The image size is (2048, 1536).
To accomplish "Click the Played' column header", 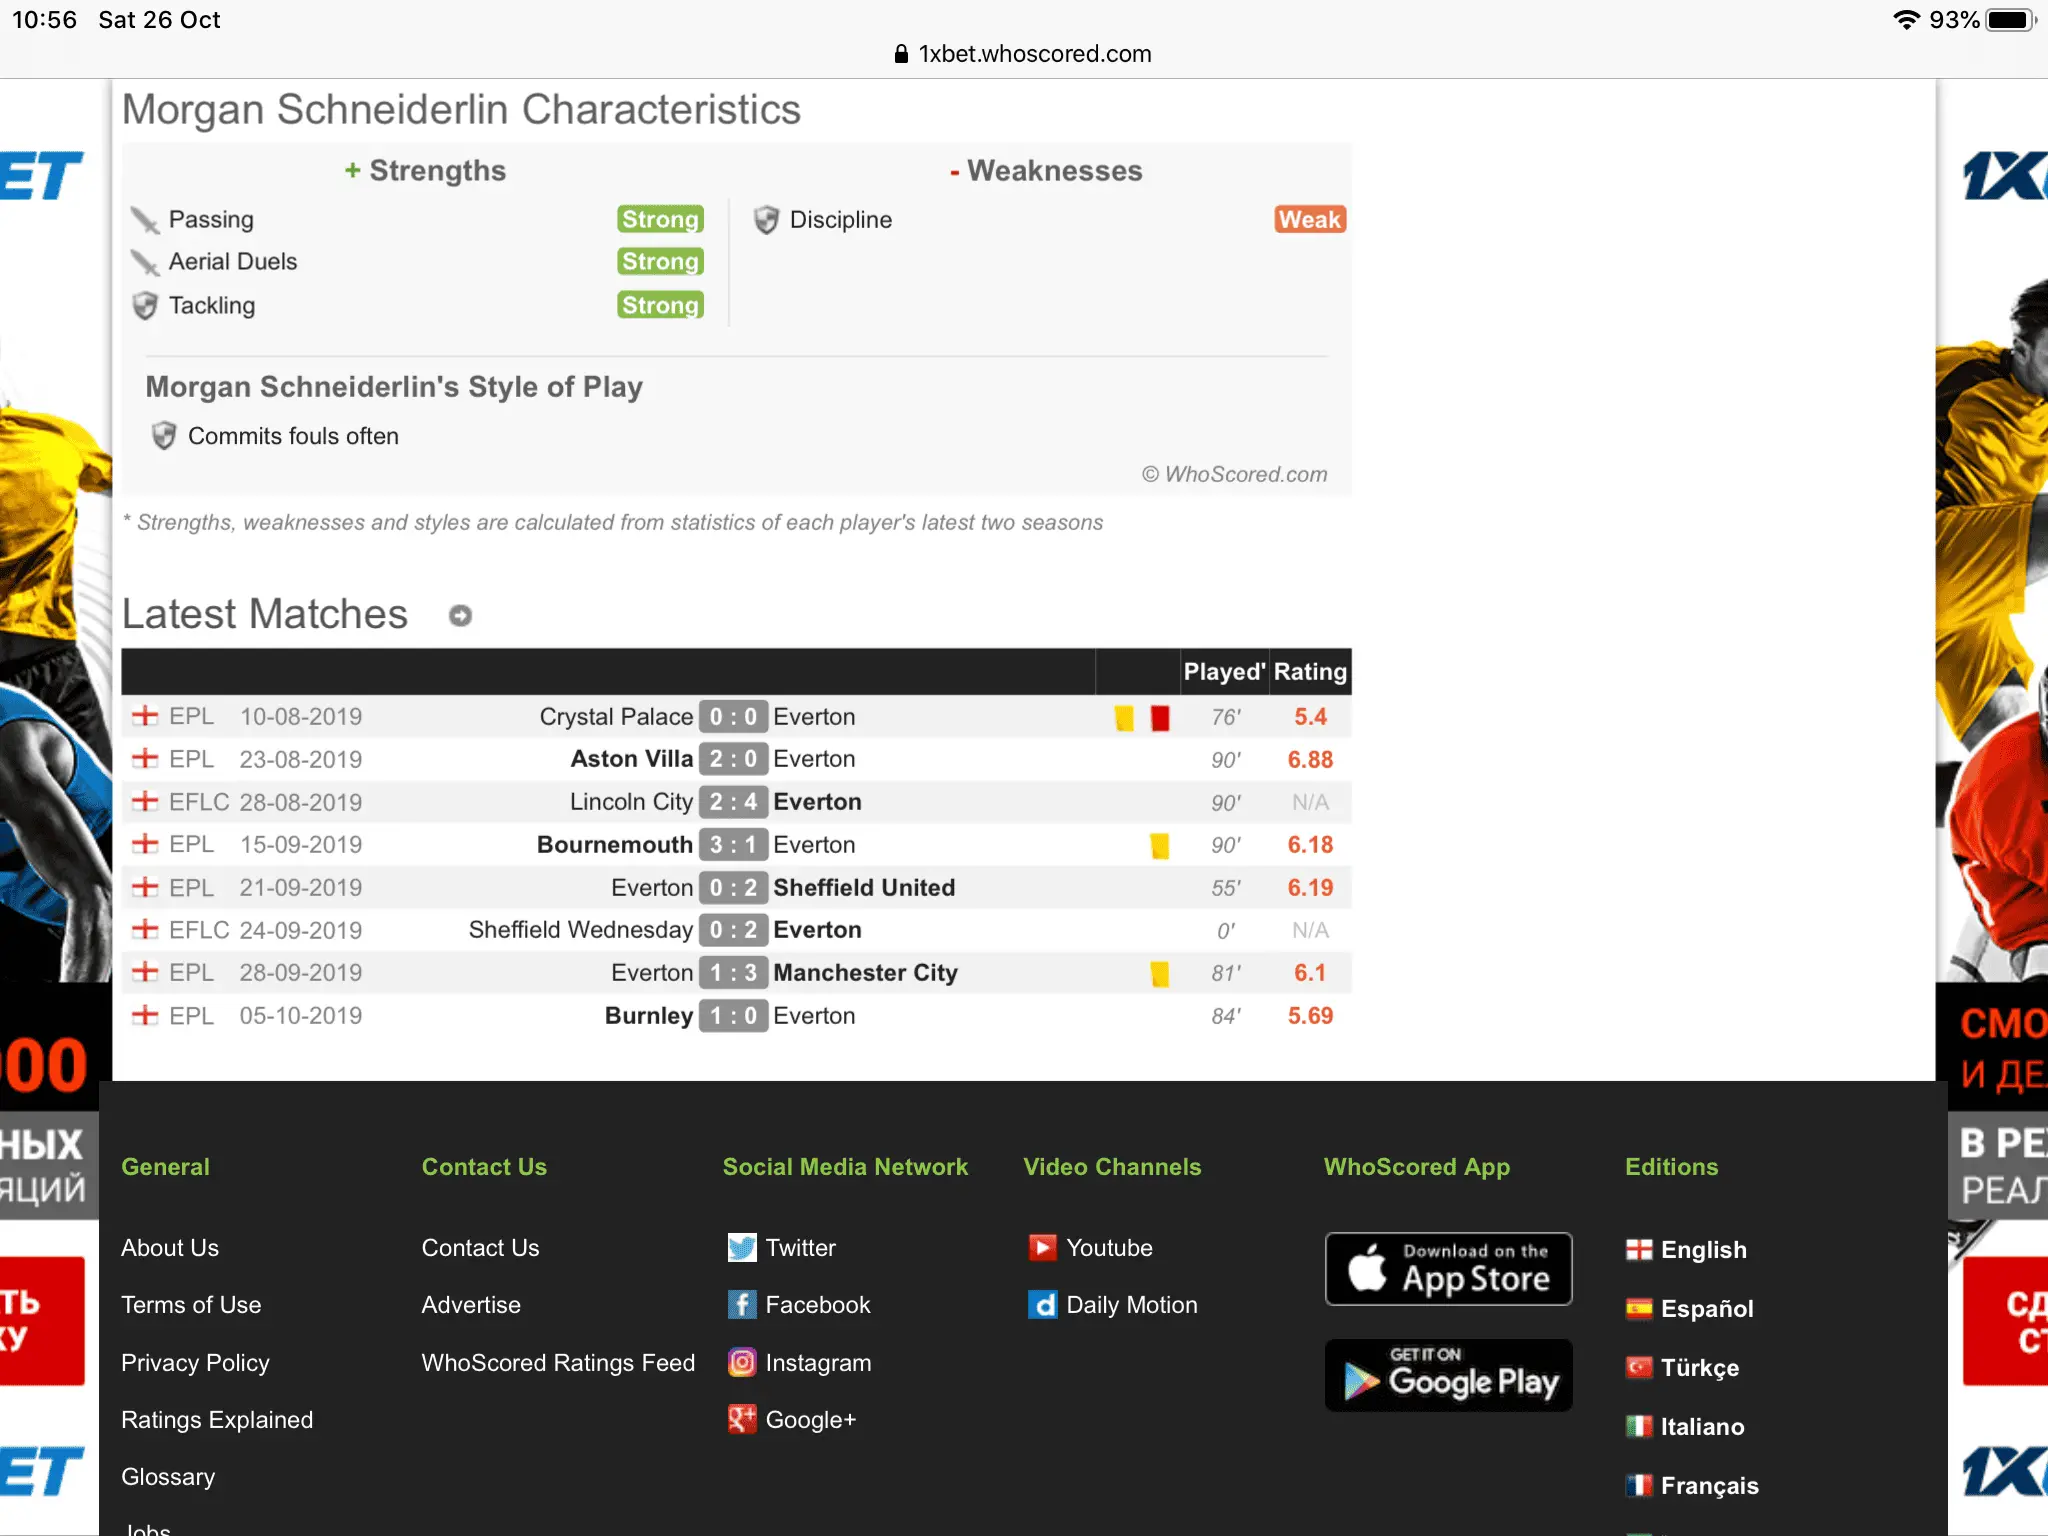I will click(x=1224, y=672).
